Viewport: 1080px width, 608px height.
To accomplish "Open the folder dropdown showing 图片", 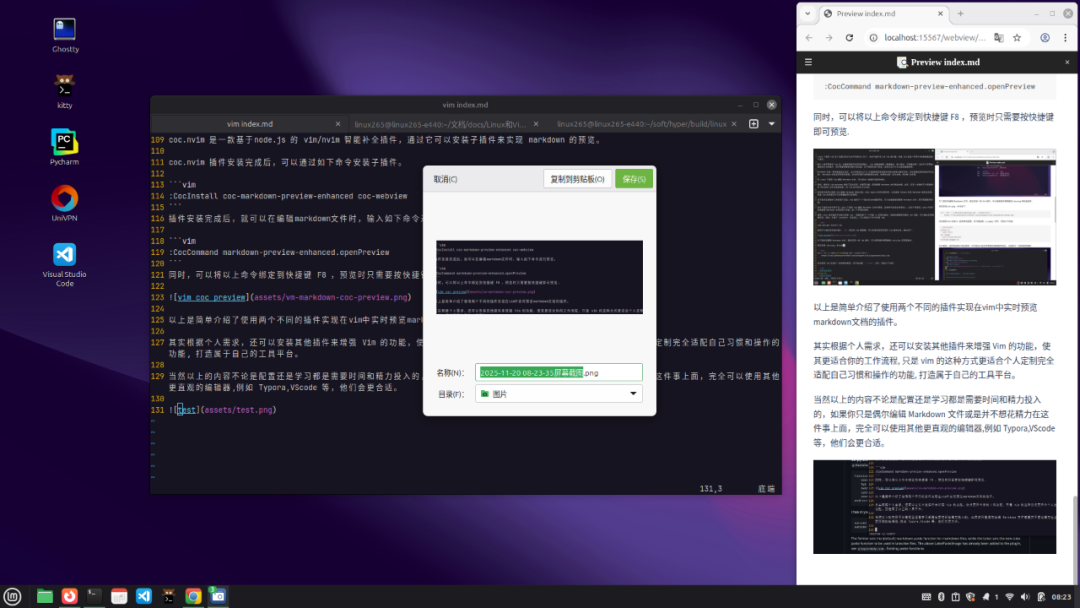I will (x=559, y=394).
